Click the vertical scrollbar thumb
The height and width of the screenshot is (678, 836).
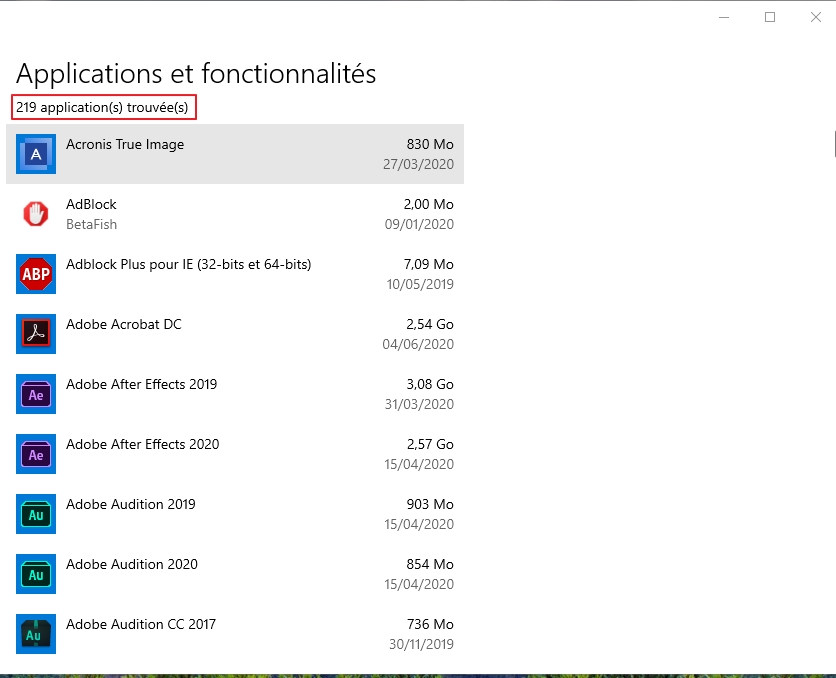click(834, 144)
